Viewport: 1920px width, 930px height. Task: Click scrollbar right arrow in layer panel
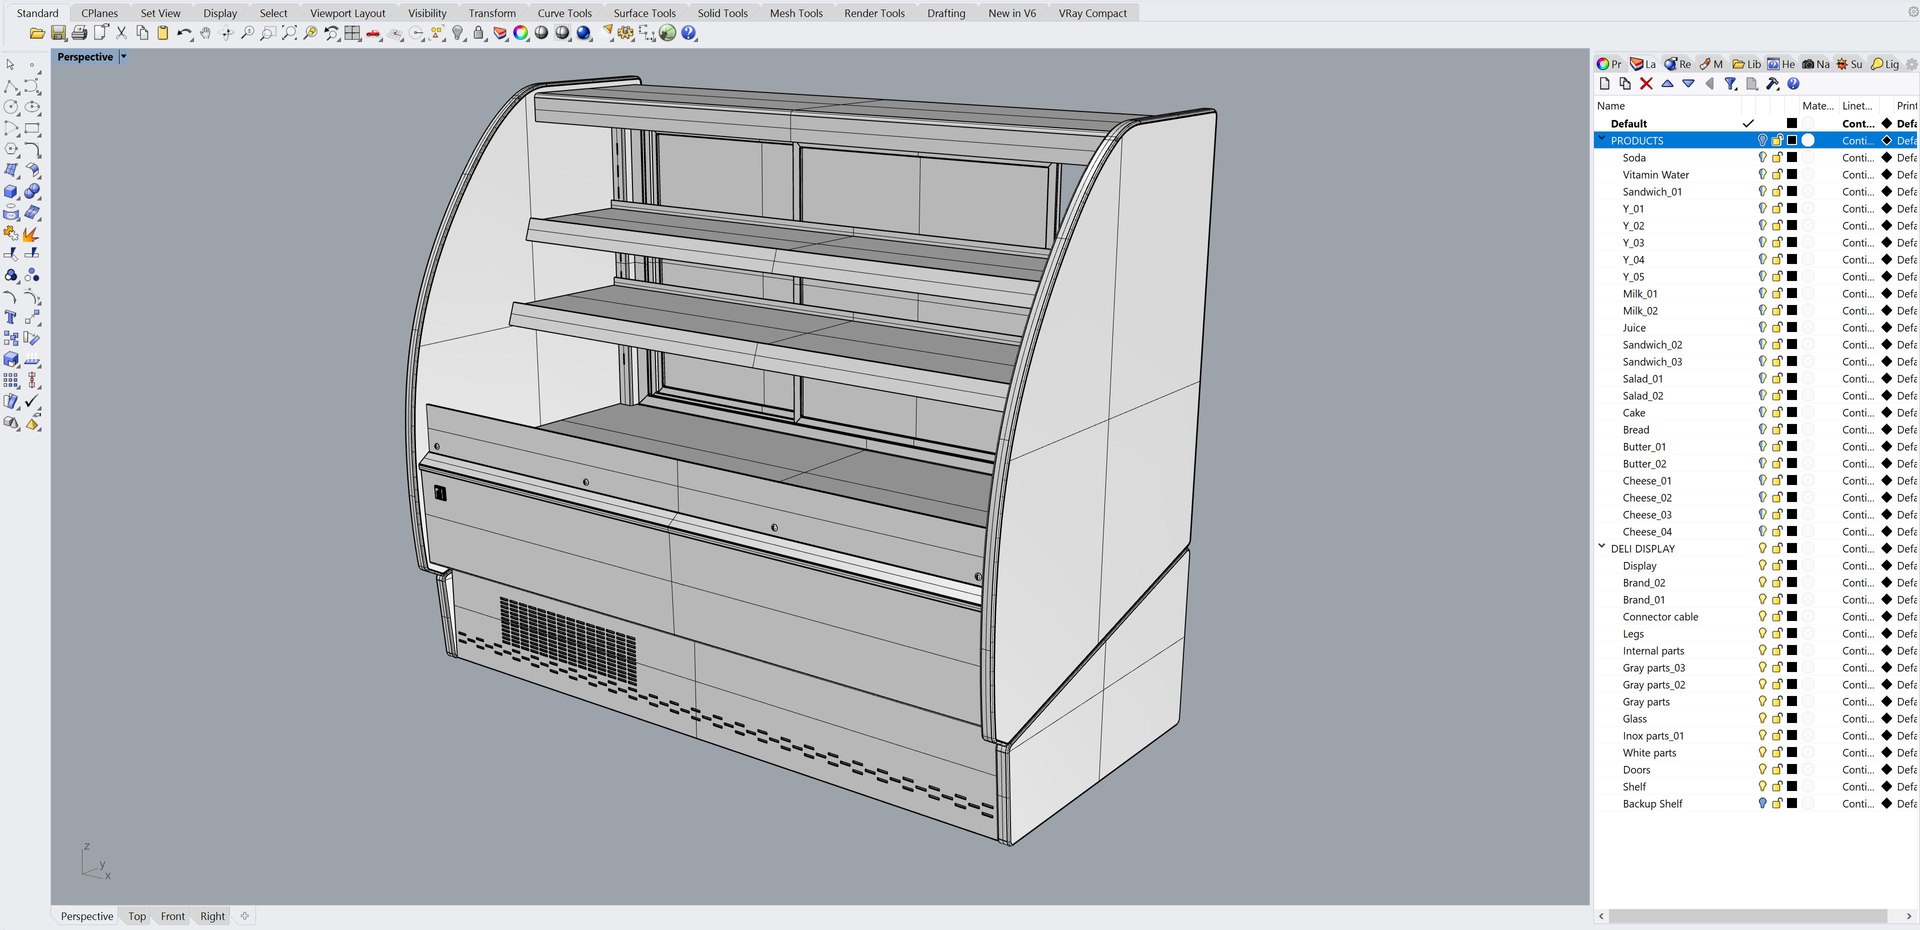click(1908, 916)
